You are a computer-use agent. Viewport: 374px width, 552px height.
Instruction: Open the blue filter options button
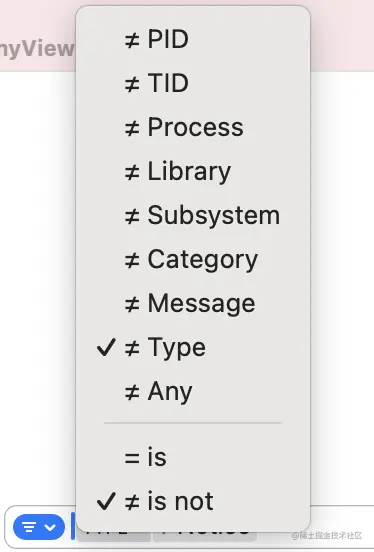tap(39, 527)
